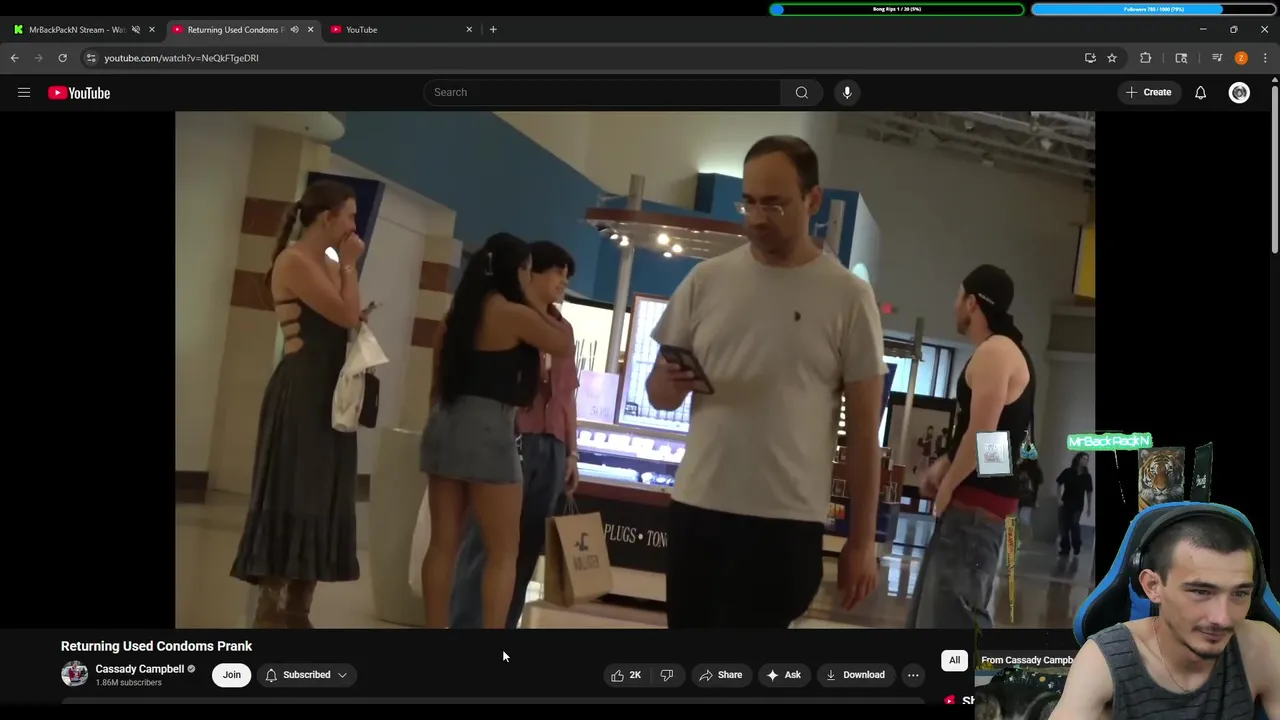Screen dimensions: 1280x720
Task: Like the video with thumbs up
Action: click(626, 675)
